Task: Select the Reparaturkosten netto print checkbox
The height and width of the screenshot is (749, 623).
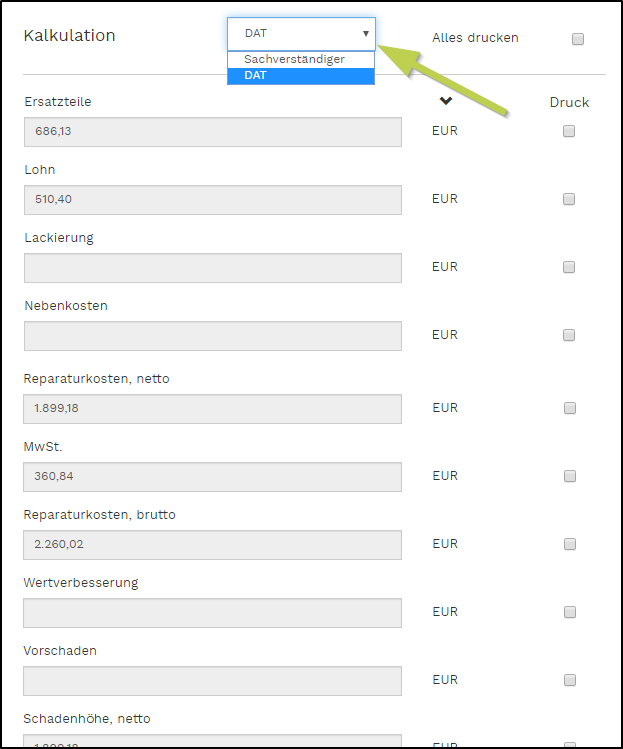Action: click(x=569, y=408)
